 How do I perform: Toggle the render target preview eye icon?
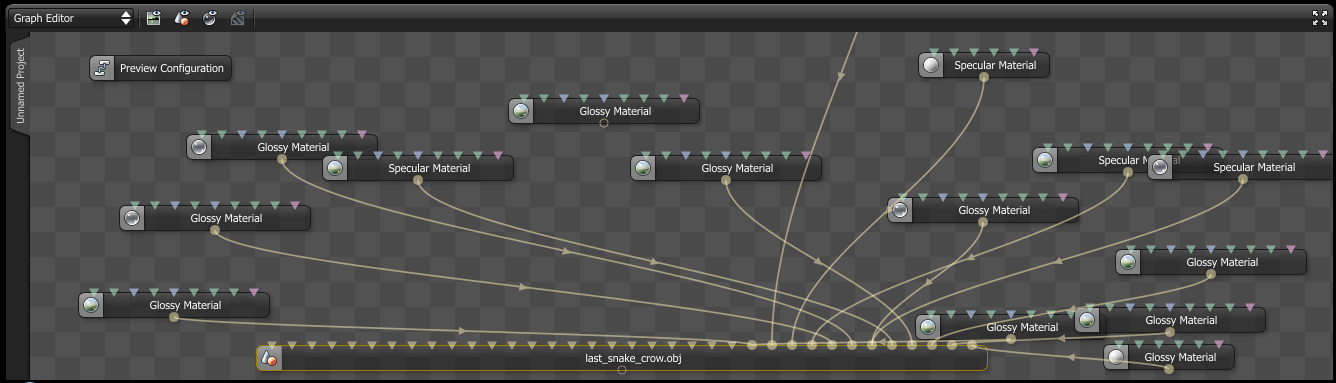point(153,18)
